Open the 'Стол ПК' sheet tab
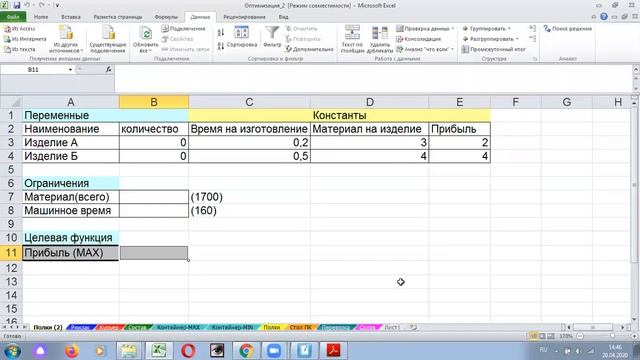The image size is (640, 360). coord(300,327)
